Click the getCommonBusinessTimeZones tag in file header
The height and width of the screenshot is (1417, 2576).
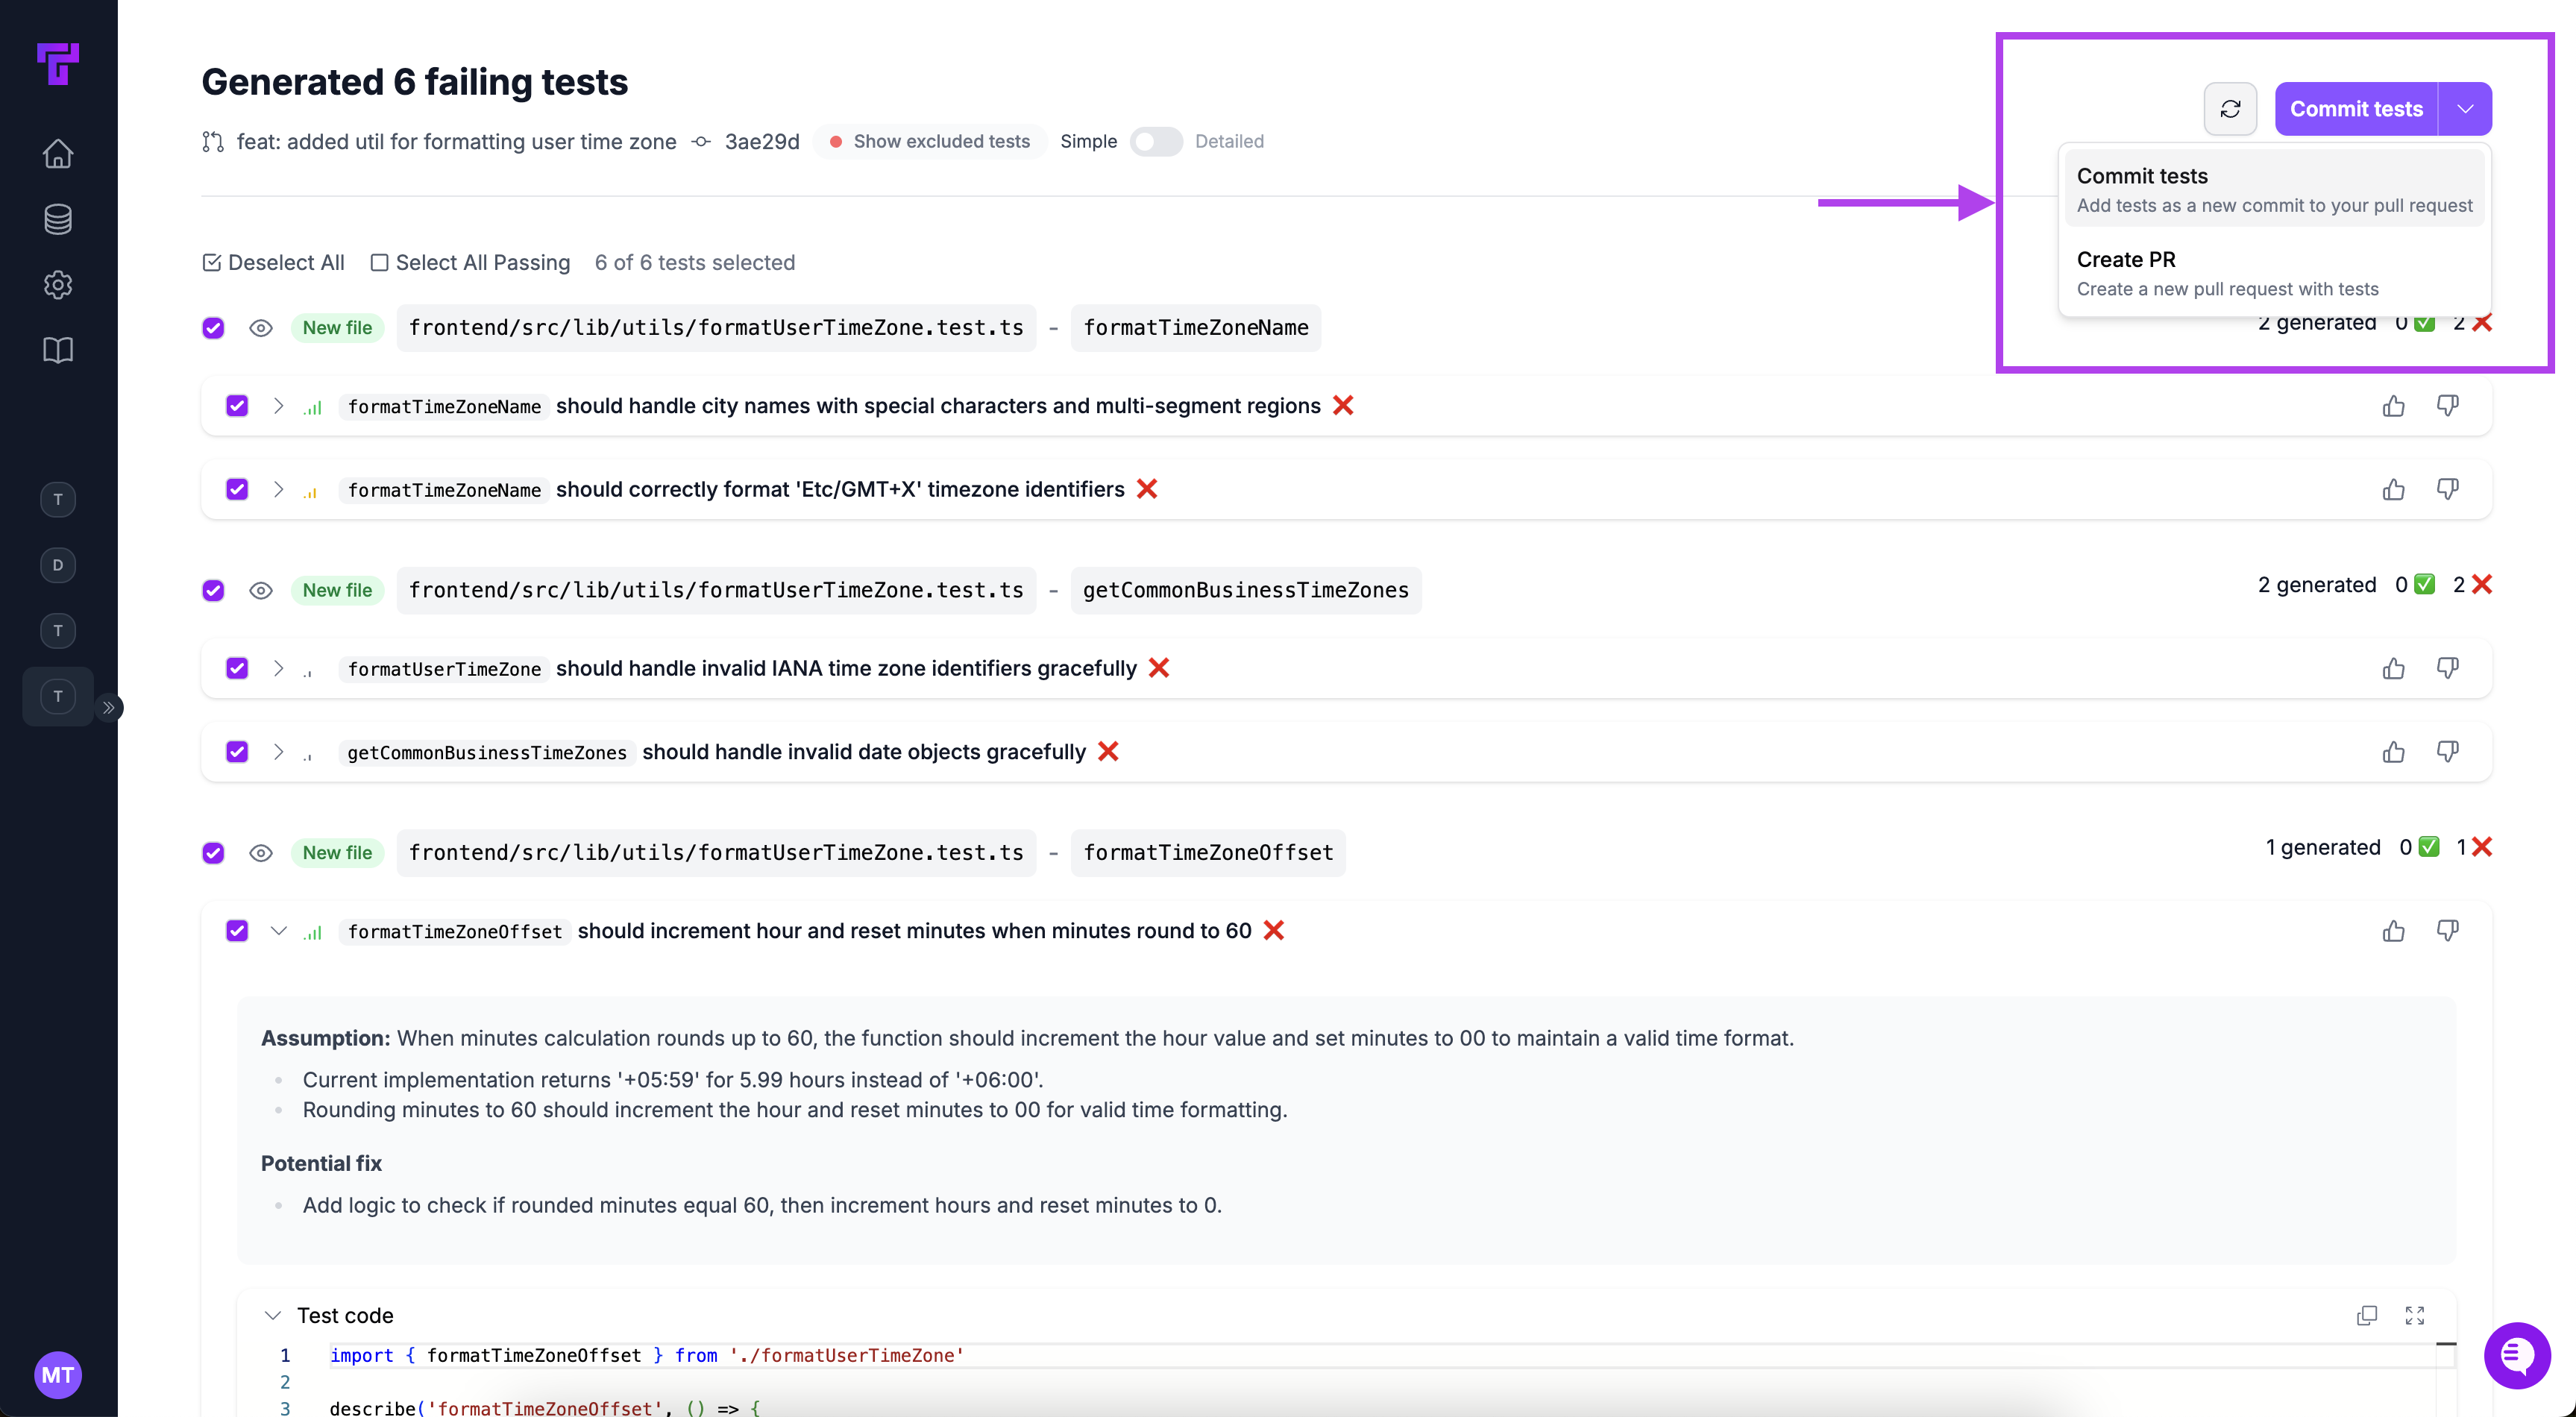coord(1246,590)
